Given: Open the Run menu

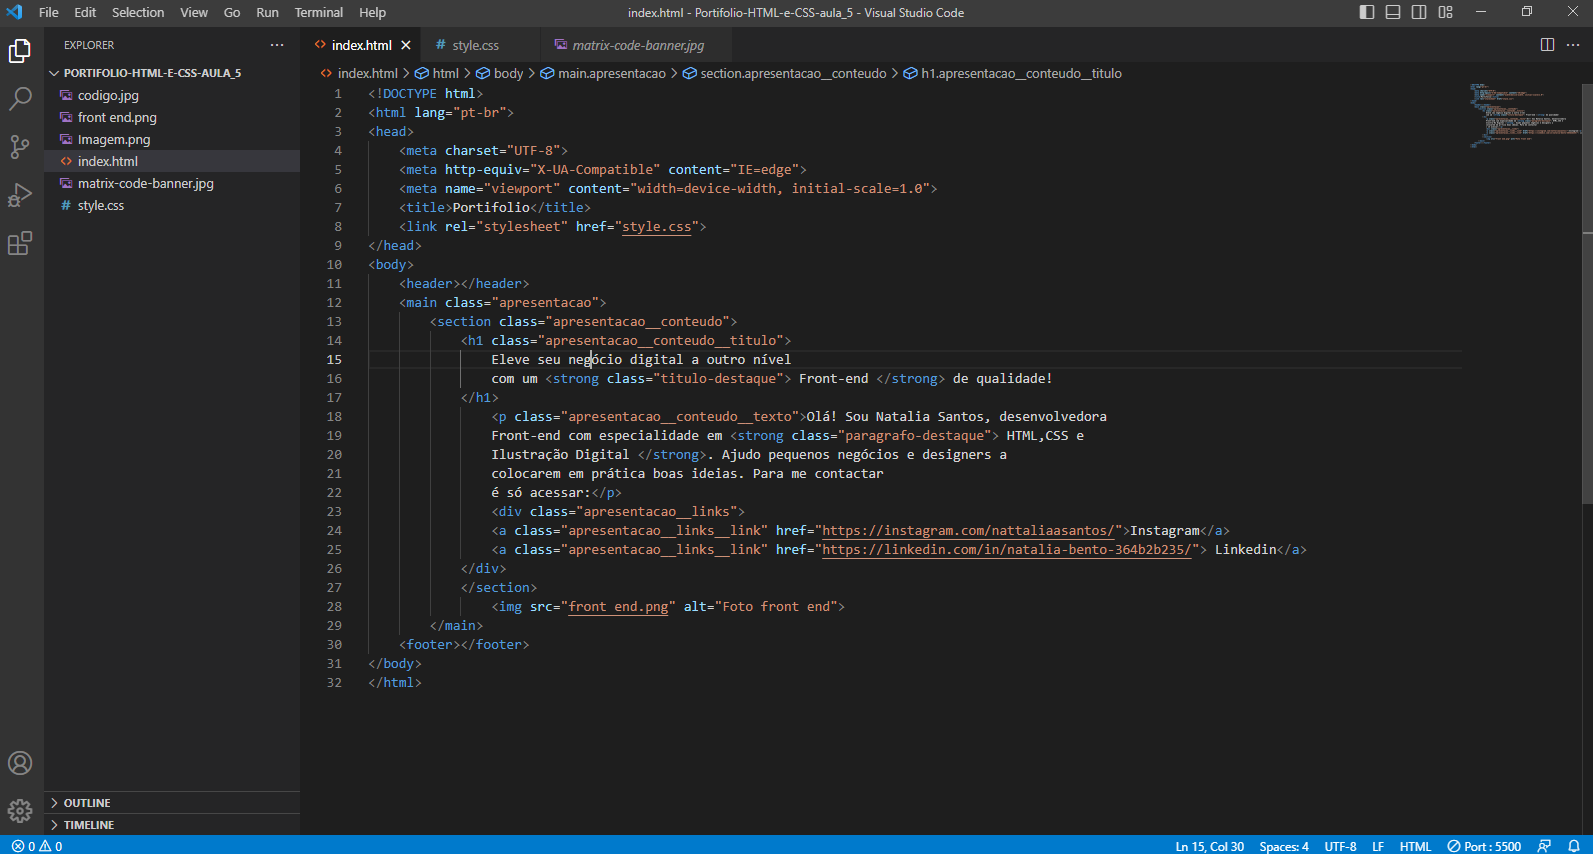Looking at the screenshot, I should coord(267,12).
